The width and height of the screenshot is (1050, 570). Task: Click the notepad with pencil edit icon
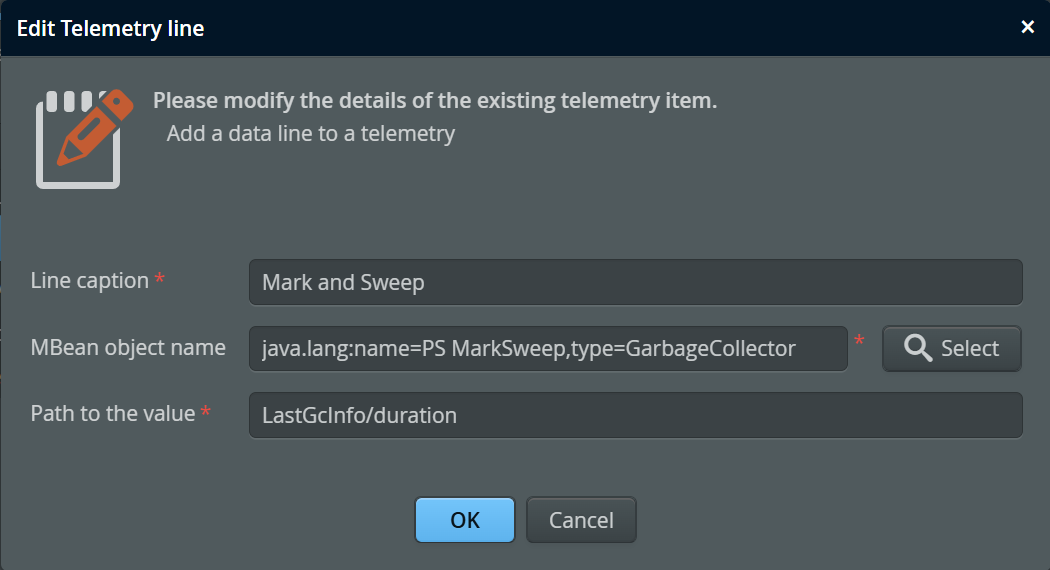click(83, 138)
